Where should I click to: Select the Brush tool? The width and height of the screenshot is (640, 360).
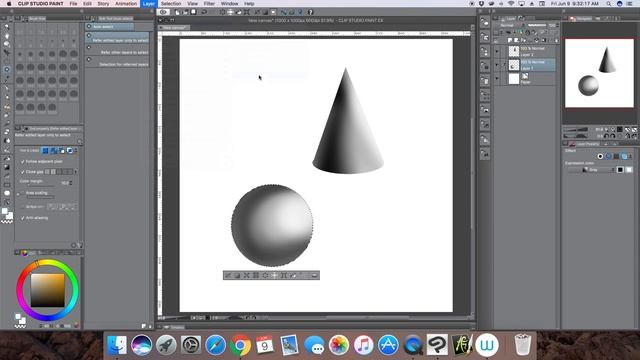click(x=7, y=107)
